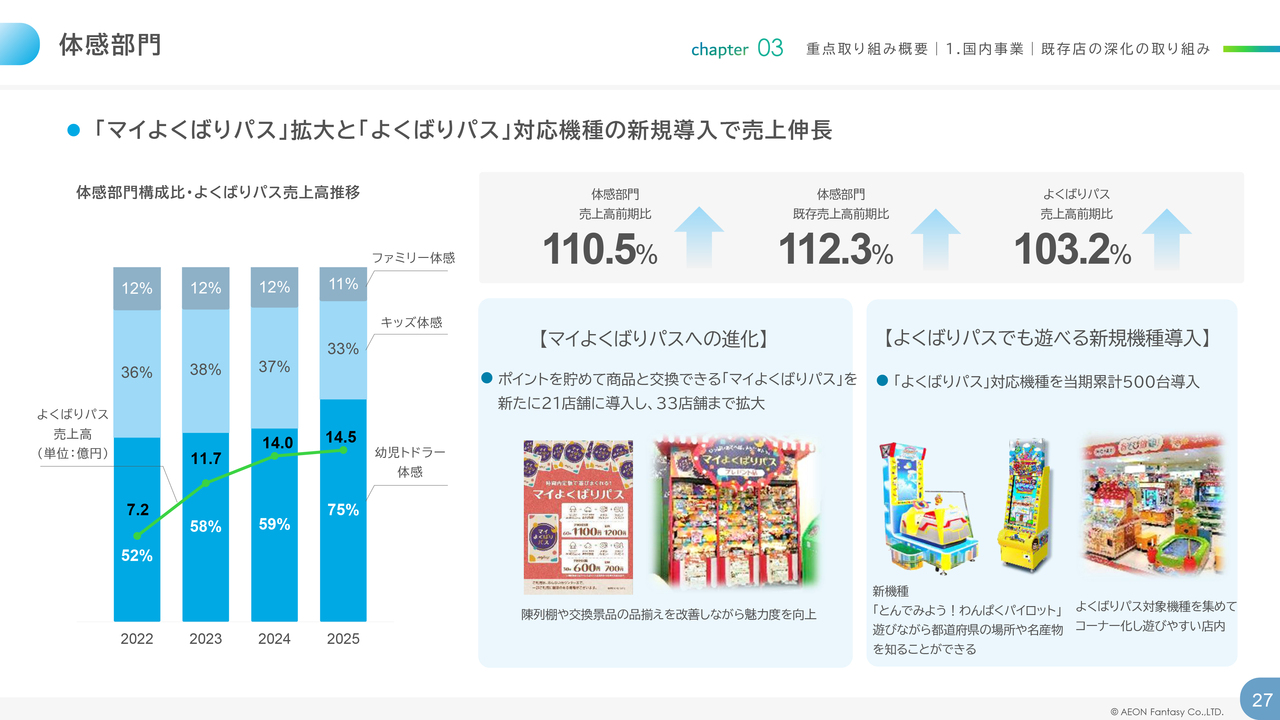Open the マイよくばりパス price poster image
This screenshot has height=720, width=1280.
[x=578, y=517]
